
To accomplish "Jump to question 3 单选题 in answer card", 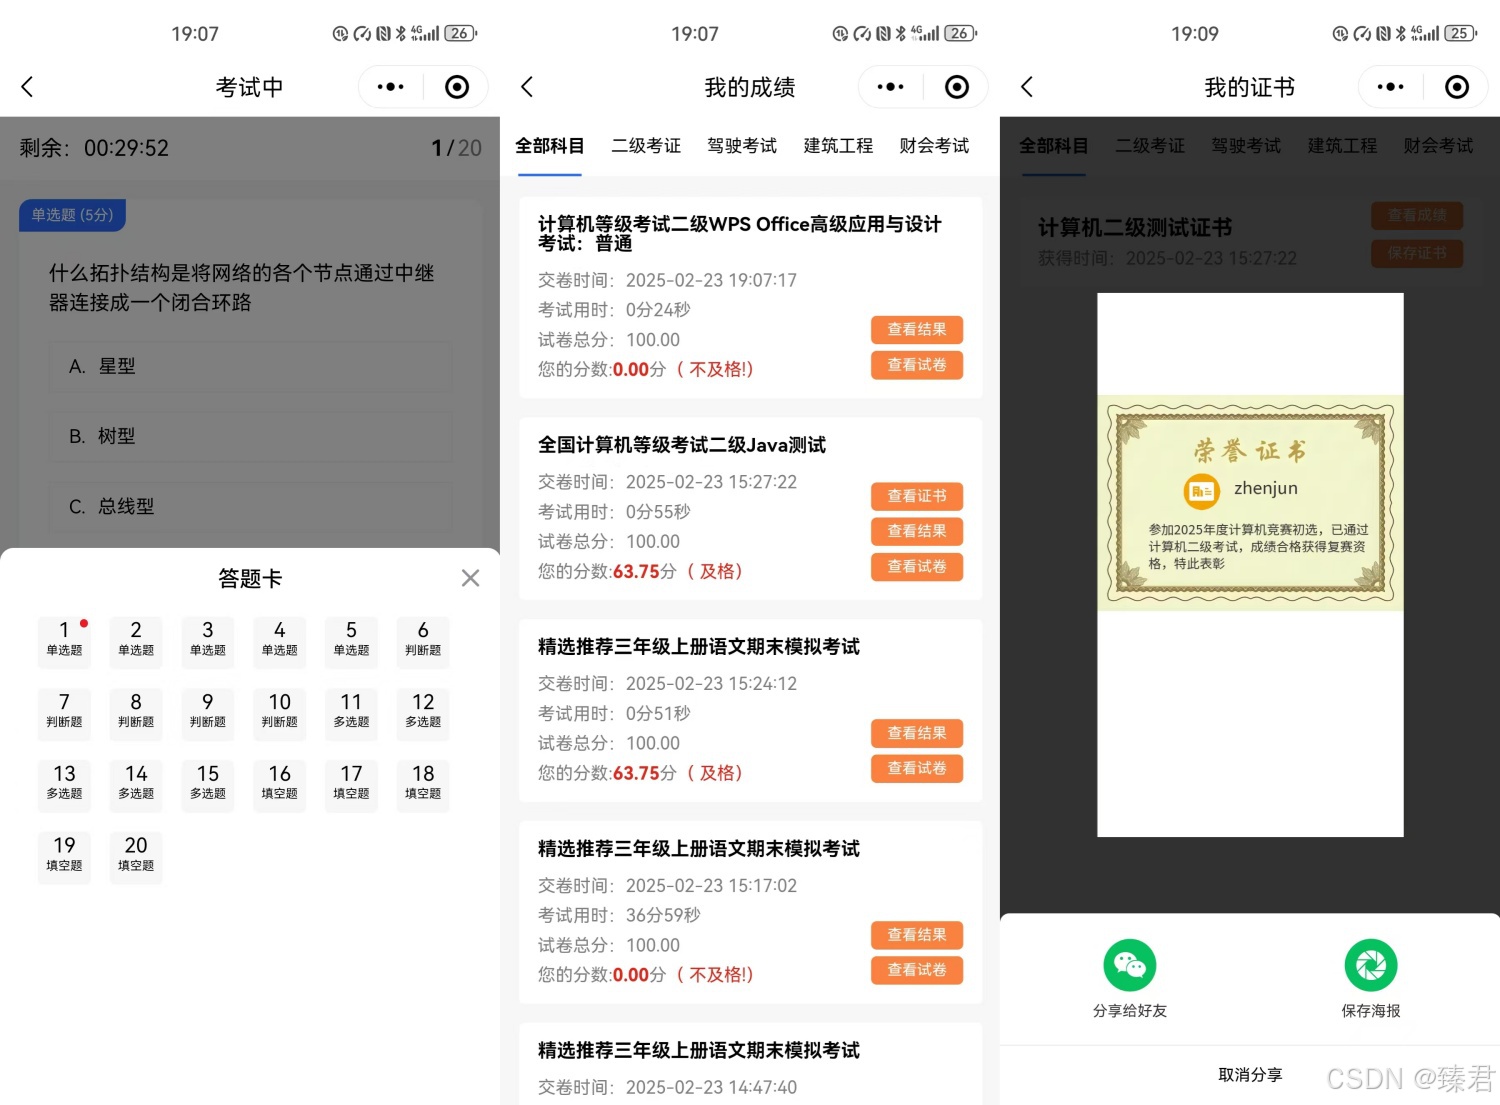I will pyautogui.click(x=208, y=642).
